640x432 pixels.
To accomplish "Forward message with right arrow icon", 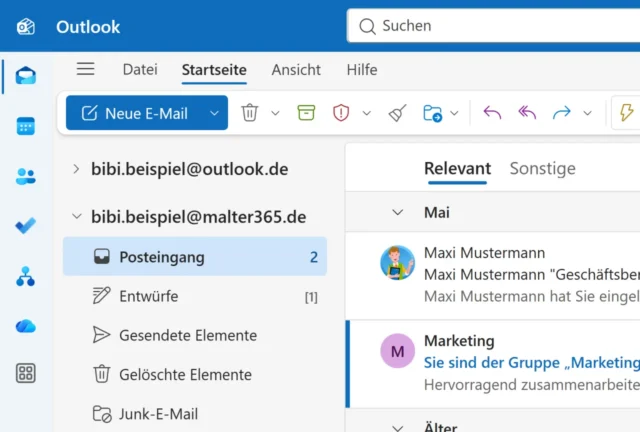I will coord(562,112).
